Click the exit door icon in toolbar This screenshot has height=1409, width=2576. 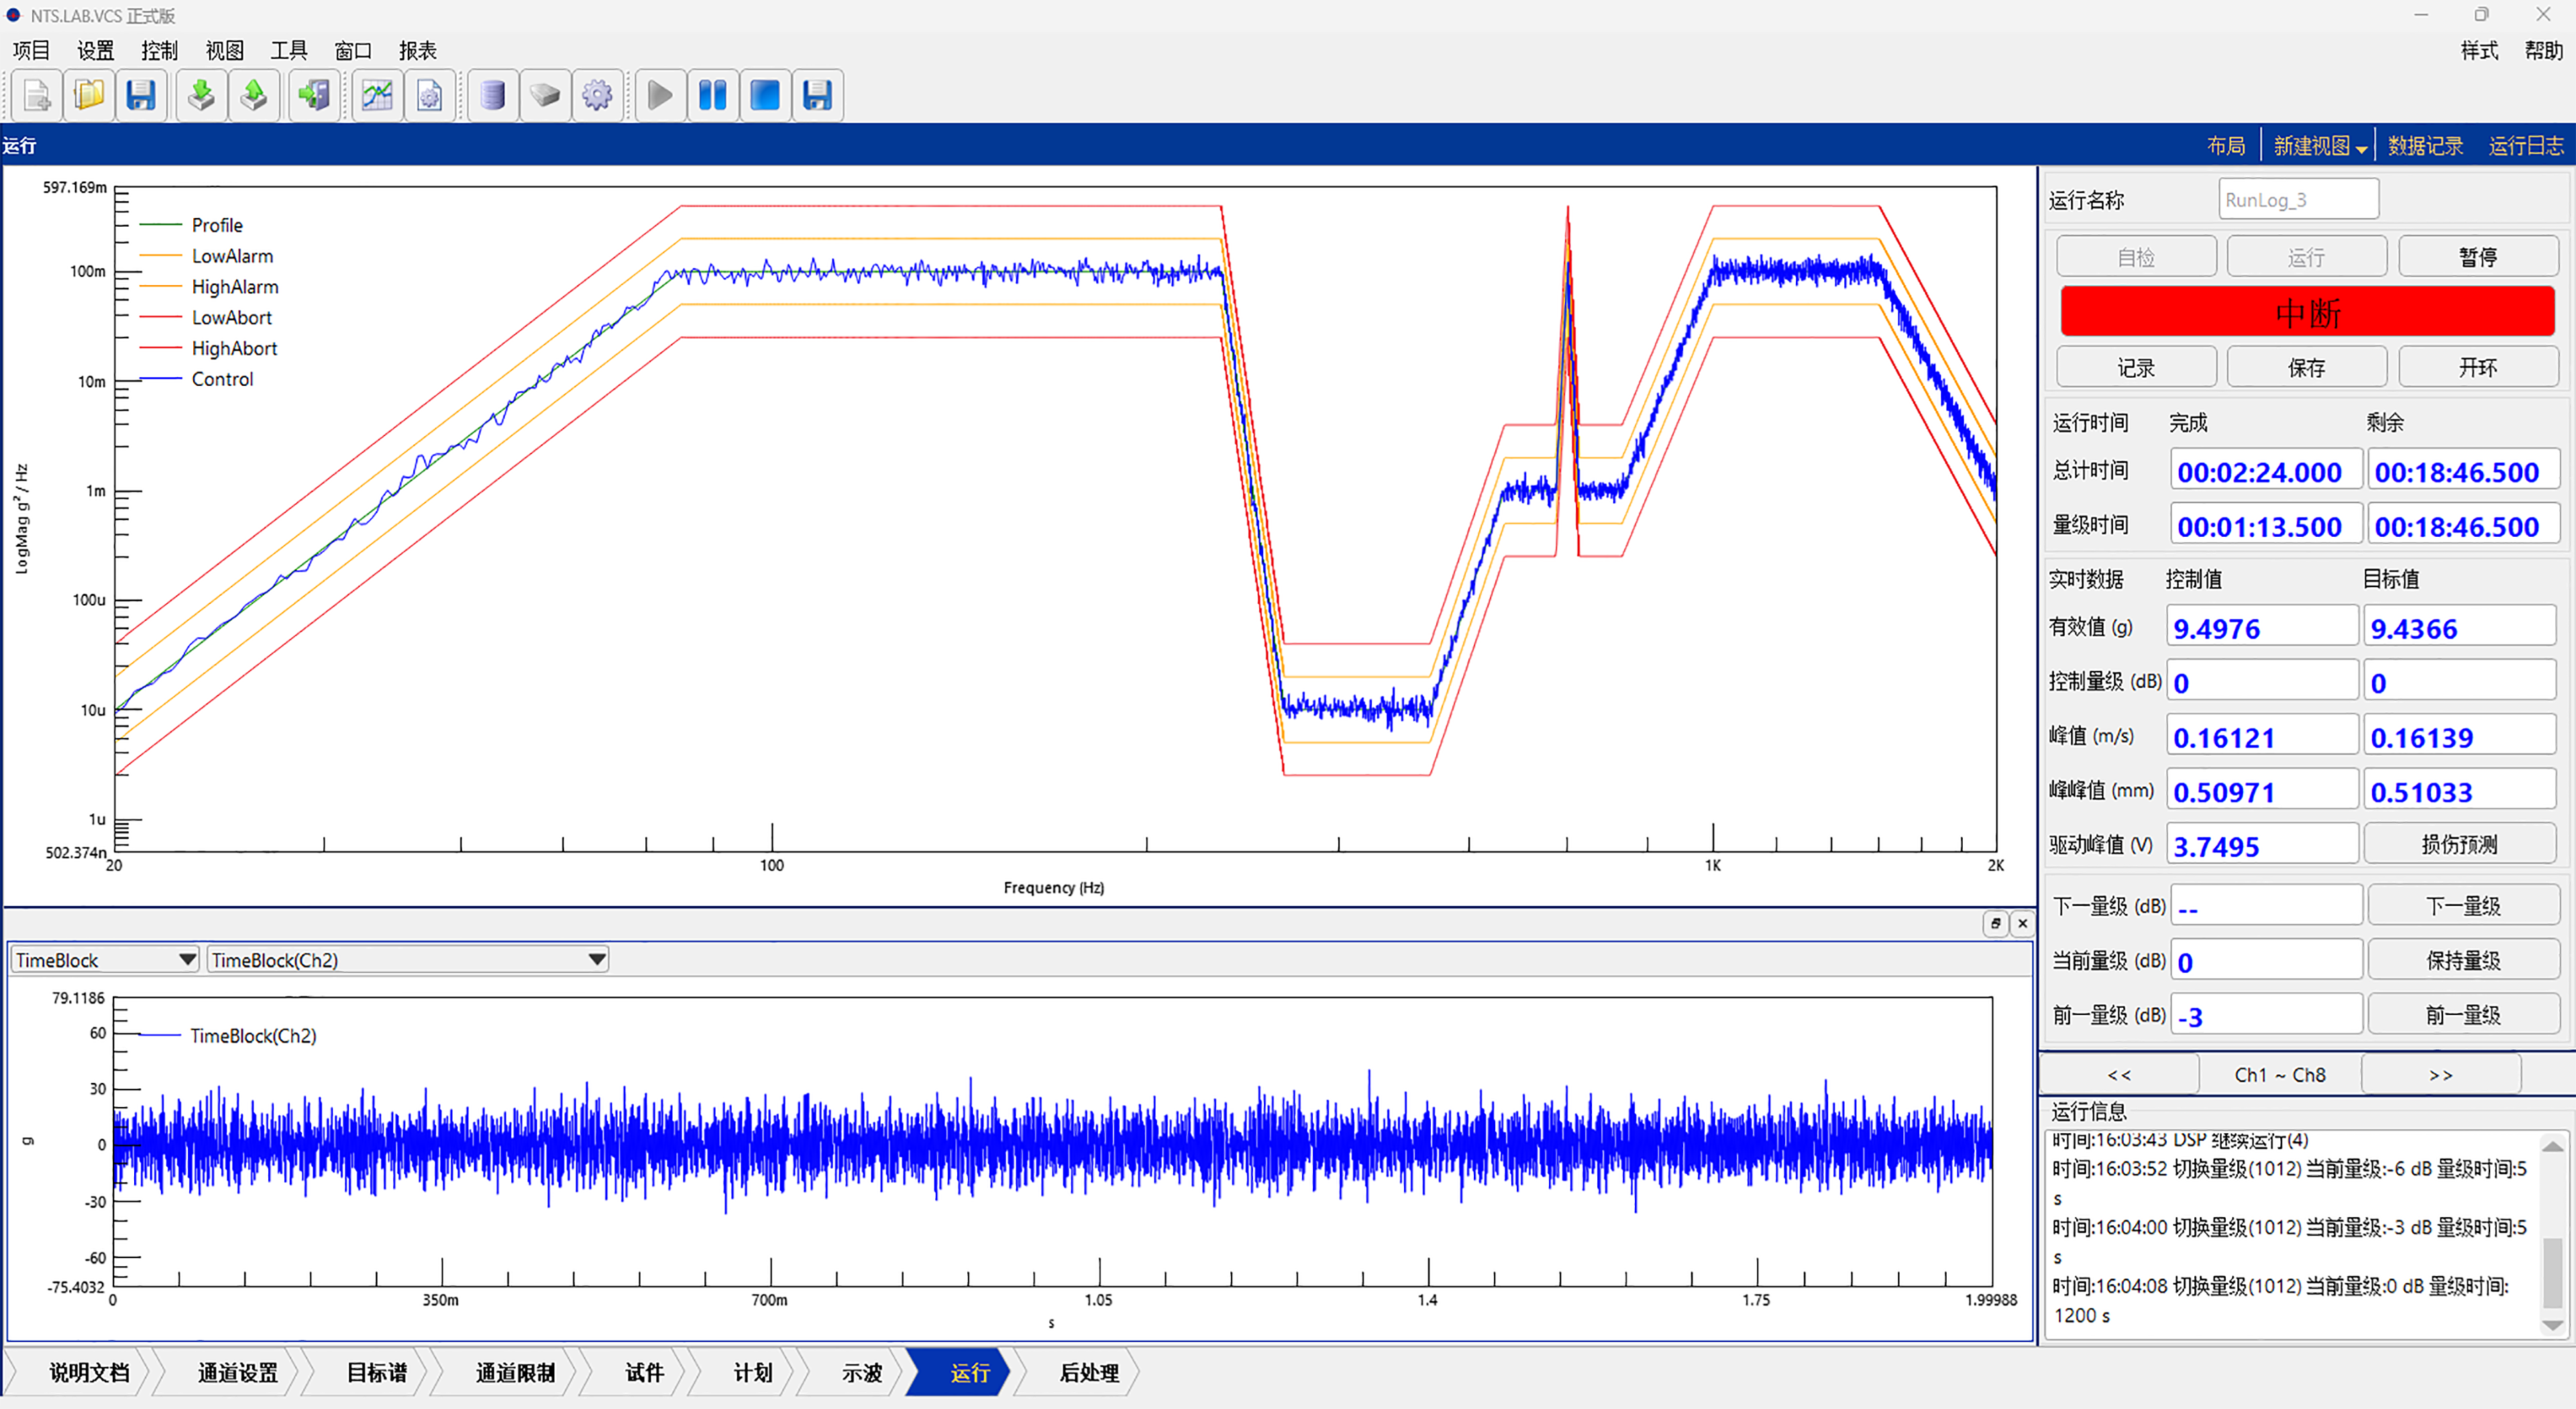tap(314, 96)
